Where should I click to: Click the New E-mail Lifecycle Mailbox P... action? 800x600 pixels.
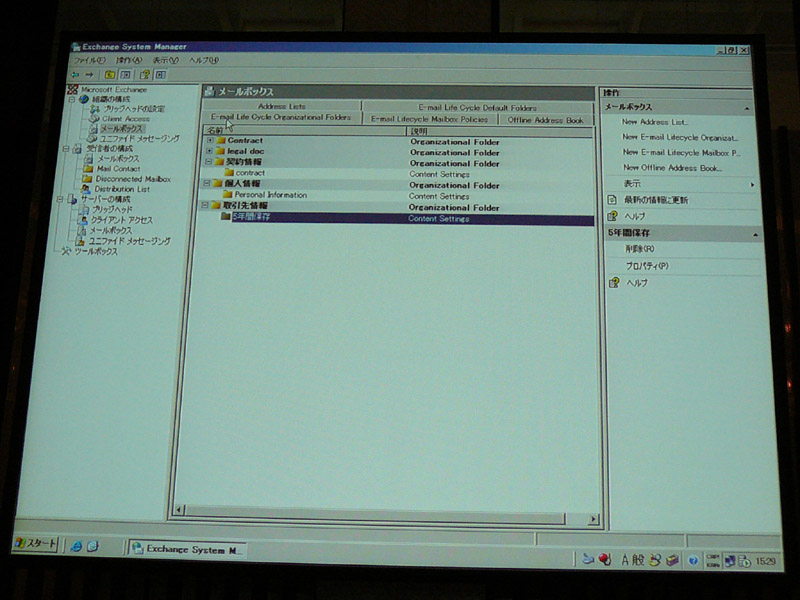click(682, 153)
